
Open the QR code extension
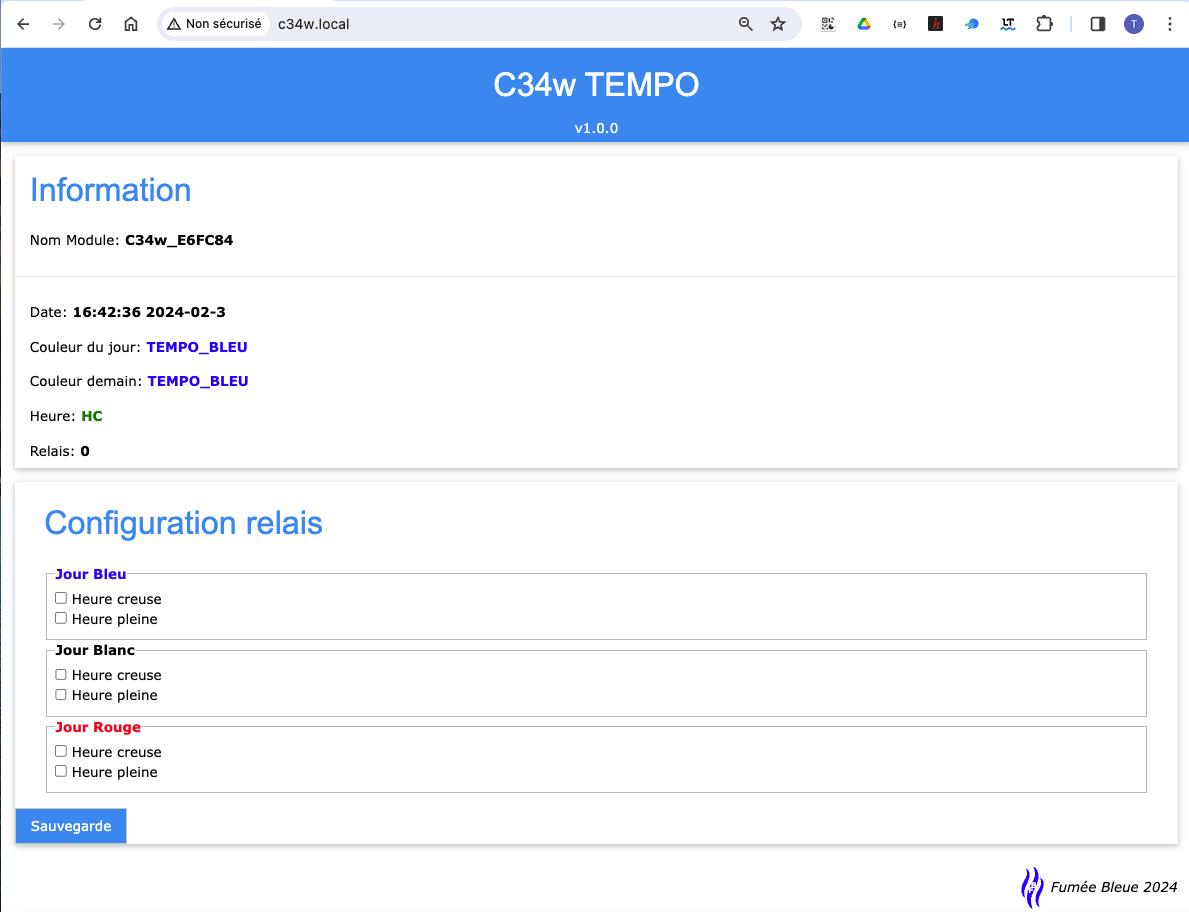[828, 24]
